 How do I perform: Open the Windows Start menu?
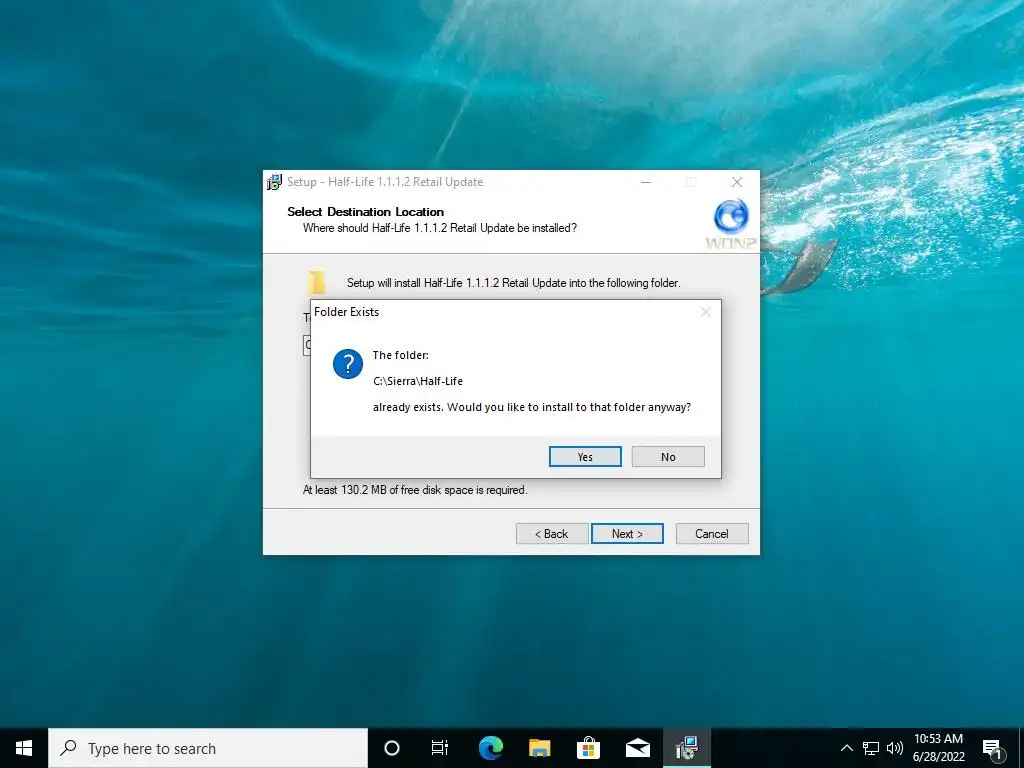[x=24, y=748]
